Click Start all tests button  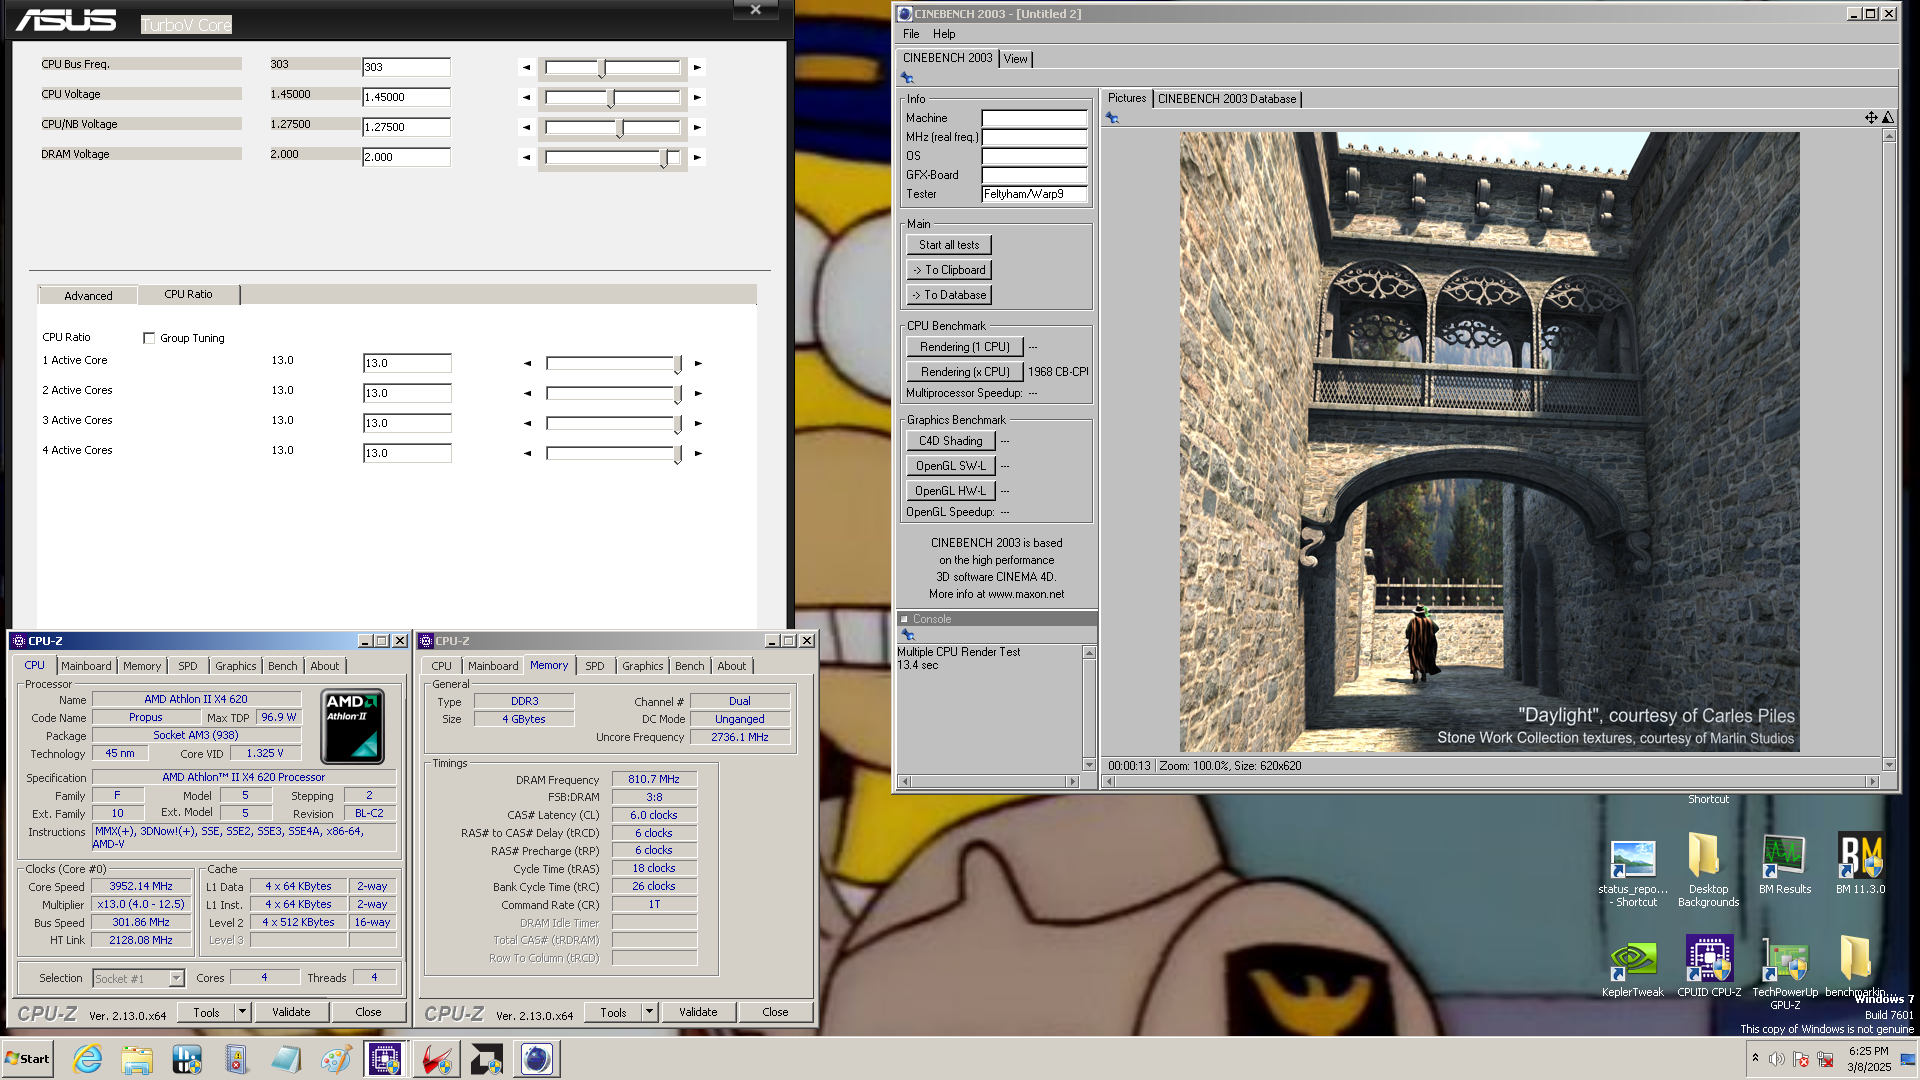click(949, 245)
